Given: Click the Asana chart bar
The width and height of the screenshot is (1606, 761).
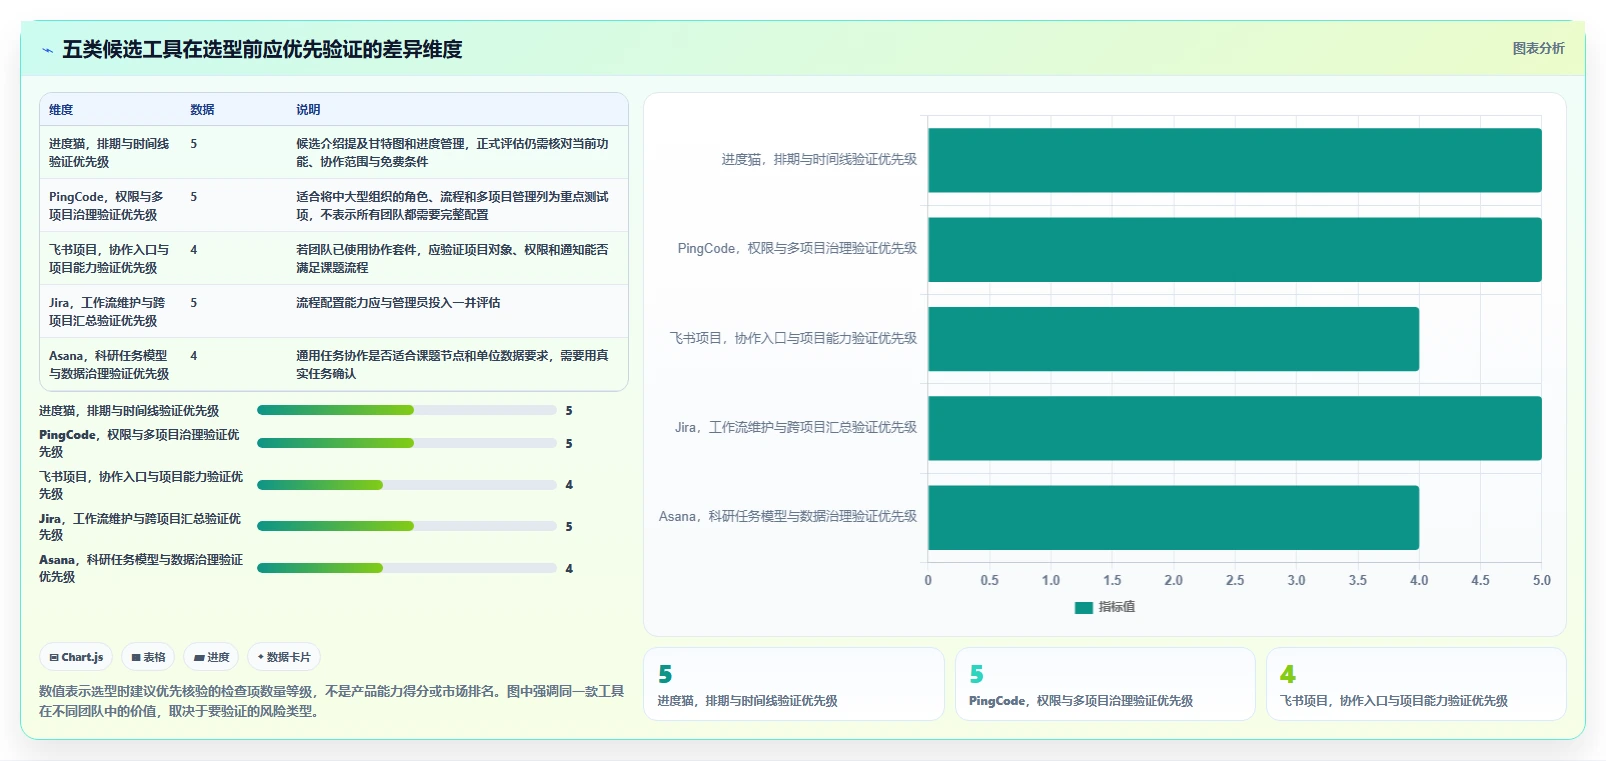Looking at the screenshot, I should pyautogui.click(x=1174, y=518).
